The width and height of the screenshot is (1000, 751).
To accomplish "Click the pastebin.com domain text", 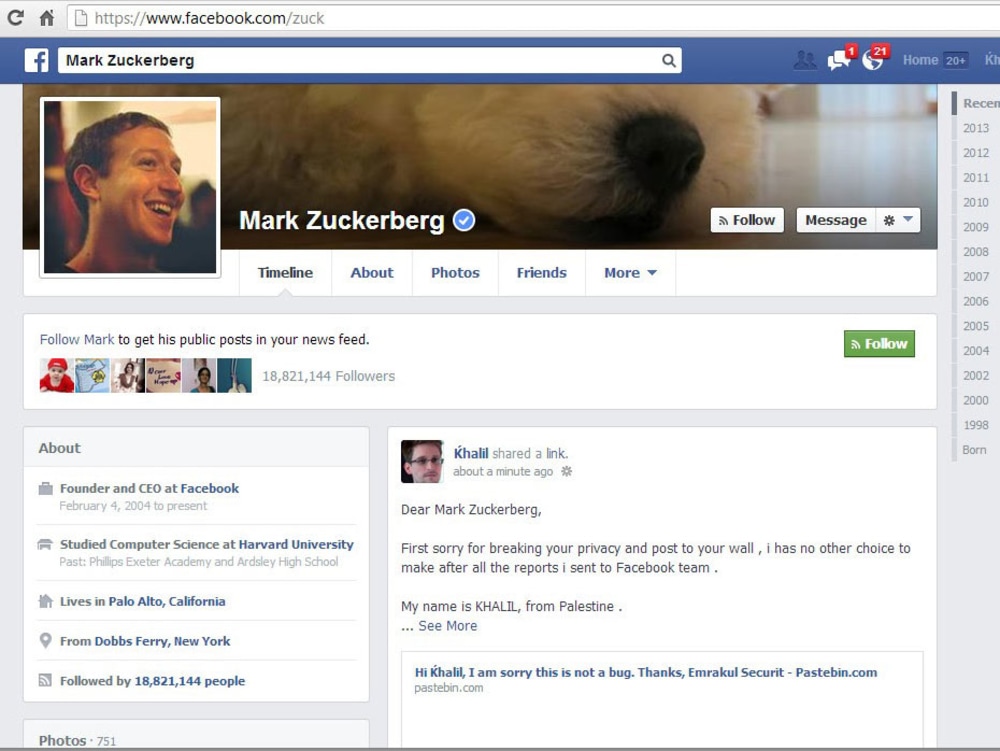I will (448, 688).
